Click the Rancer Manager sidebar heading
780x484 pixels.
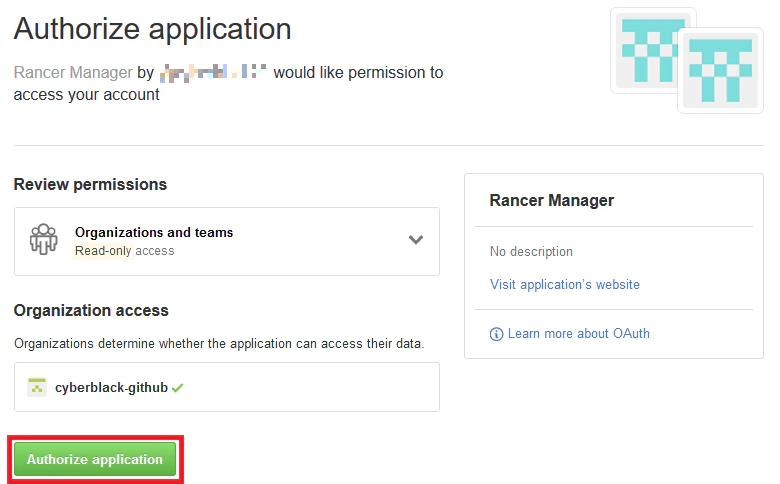(x=552, y=200)
